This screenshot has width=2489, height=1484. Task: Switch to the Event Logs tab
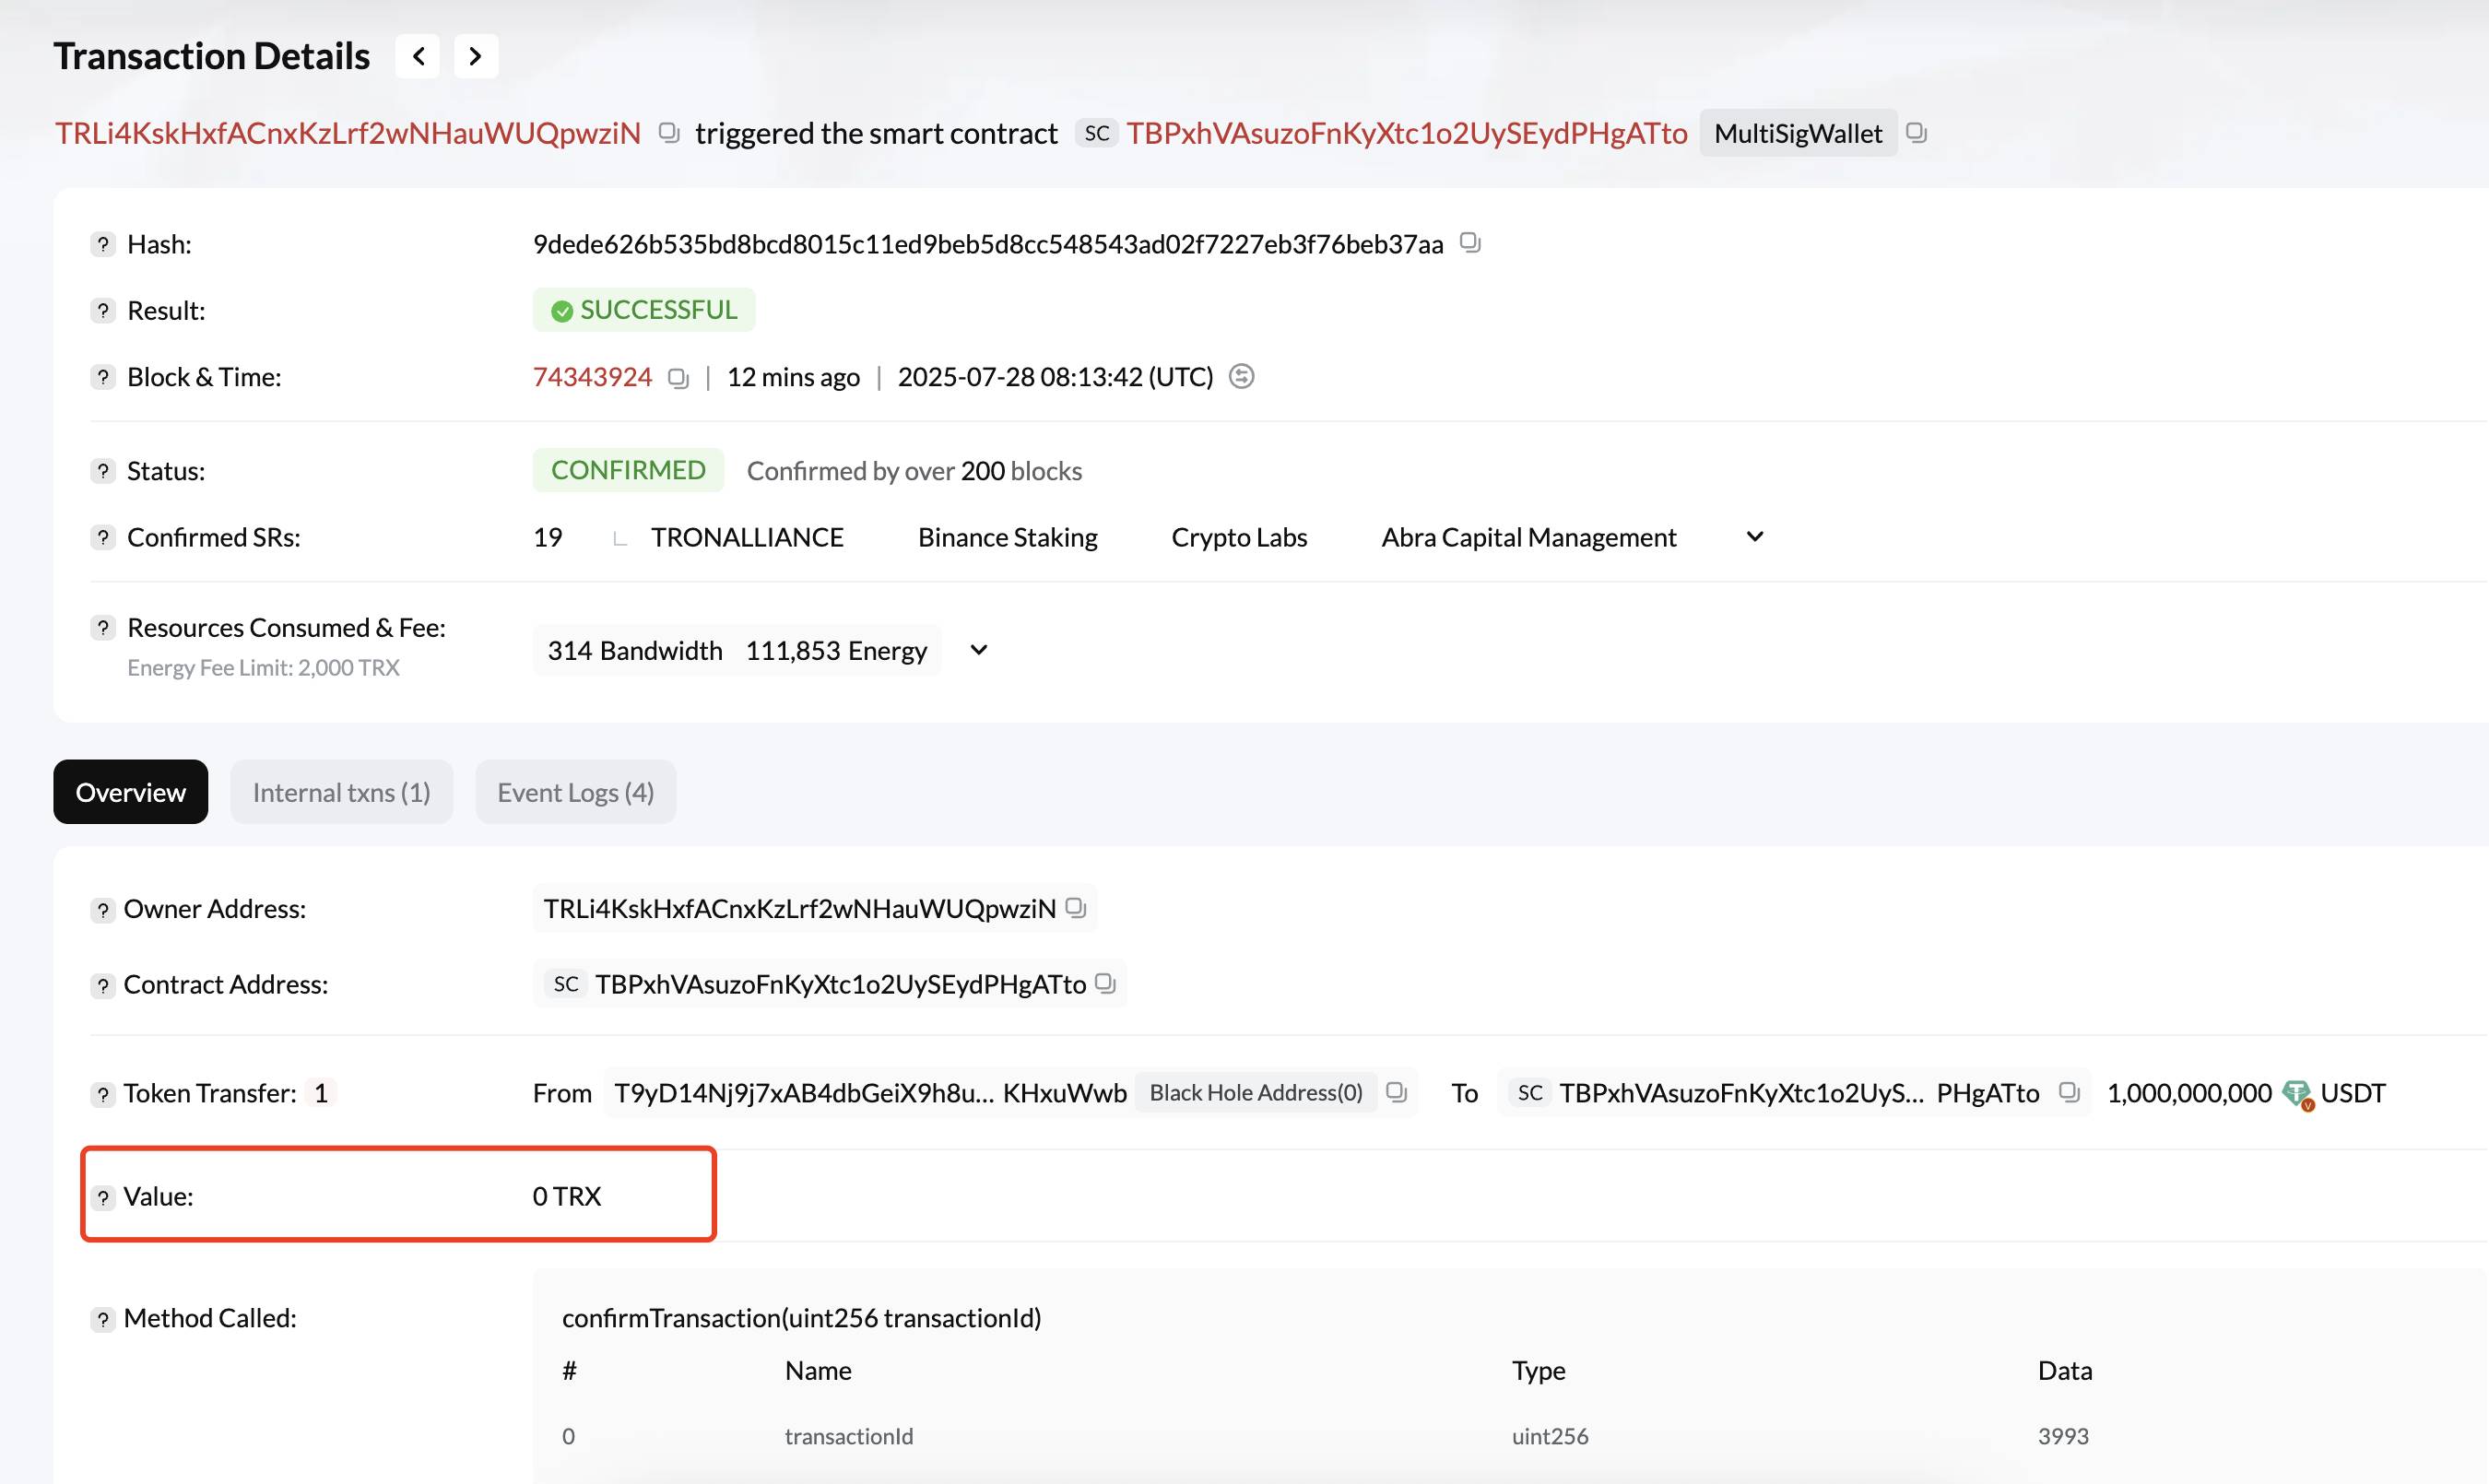click(x=576, y=792)
